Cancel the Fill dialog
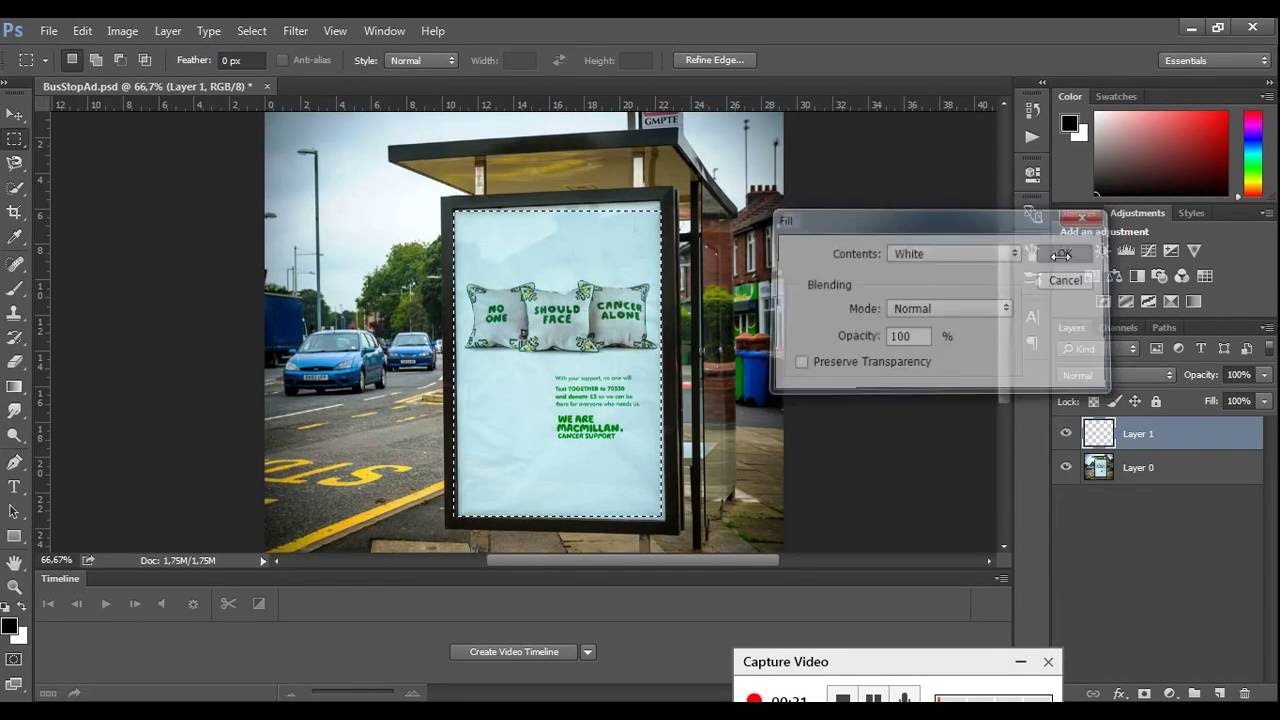This screenshot has width=1280, height=720. pyautogui.click(x=1065, y=281)
